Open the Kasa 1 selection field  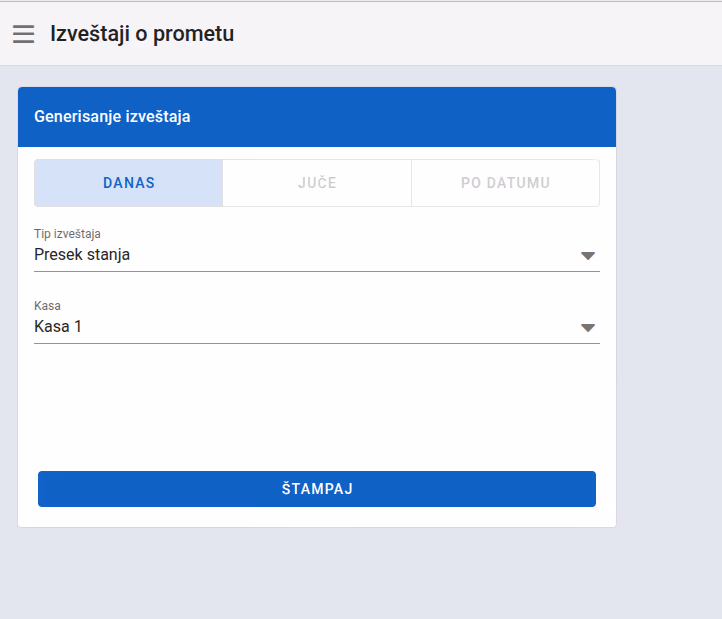317,327
